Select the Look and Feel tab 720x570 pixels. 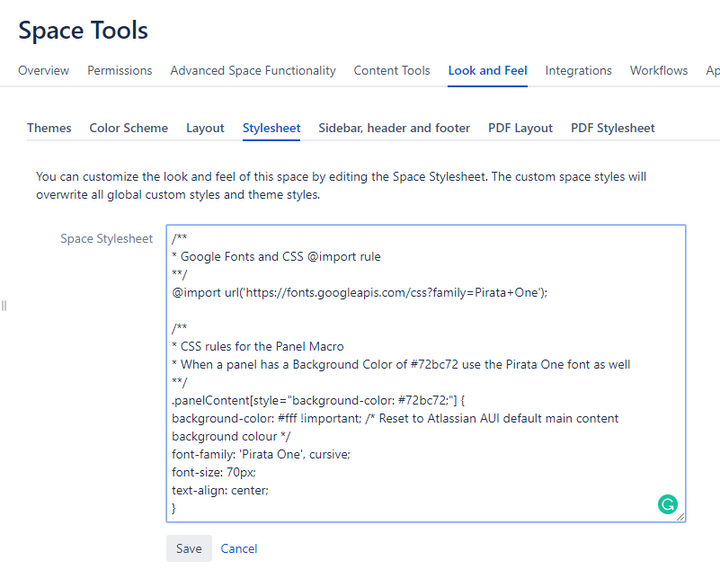pyautogui.click(x=488, y=71)
